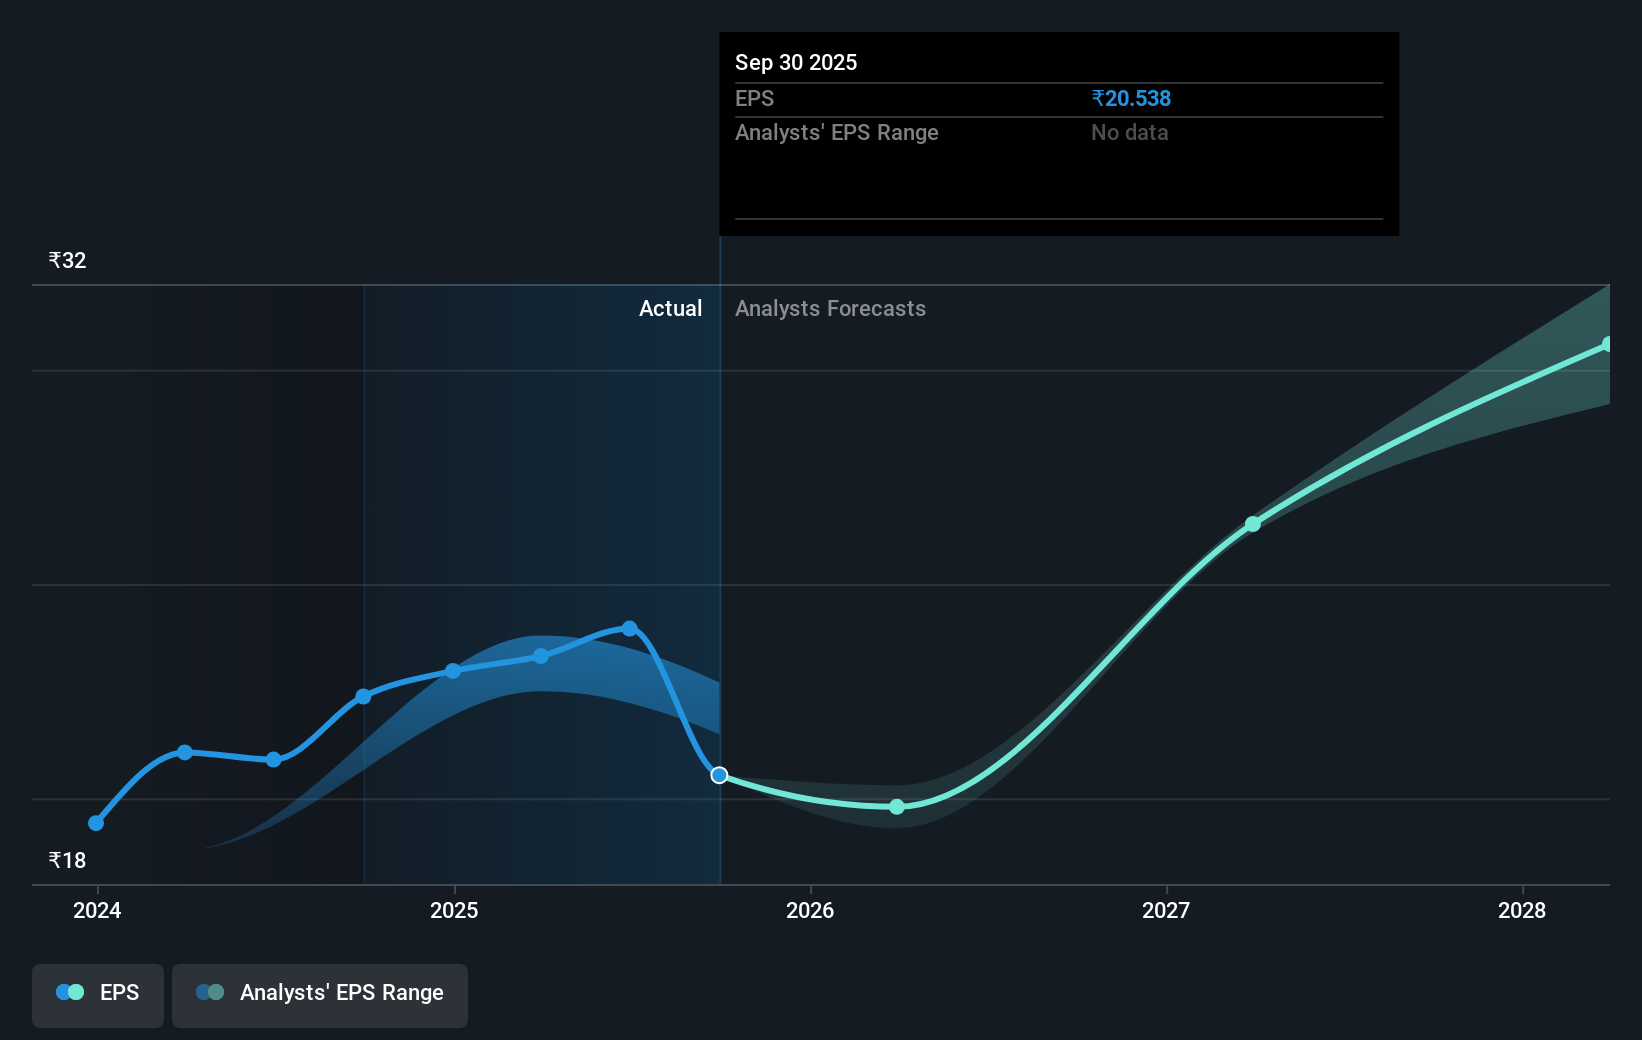This screenshot has width=1642, height=1040.
Task: Click the ₹18 y-axis label
Action: coord(67,860)
